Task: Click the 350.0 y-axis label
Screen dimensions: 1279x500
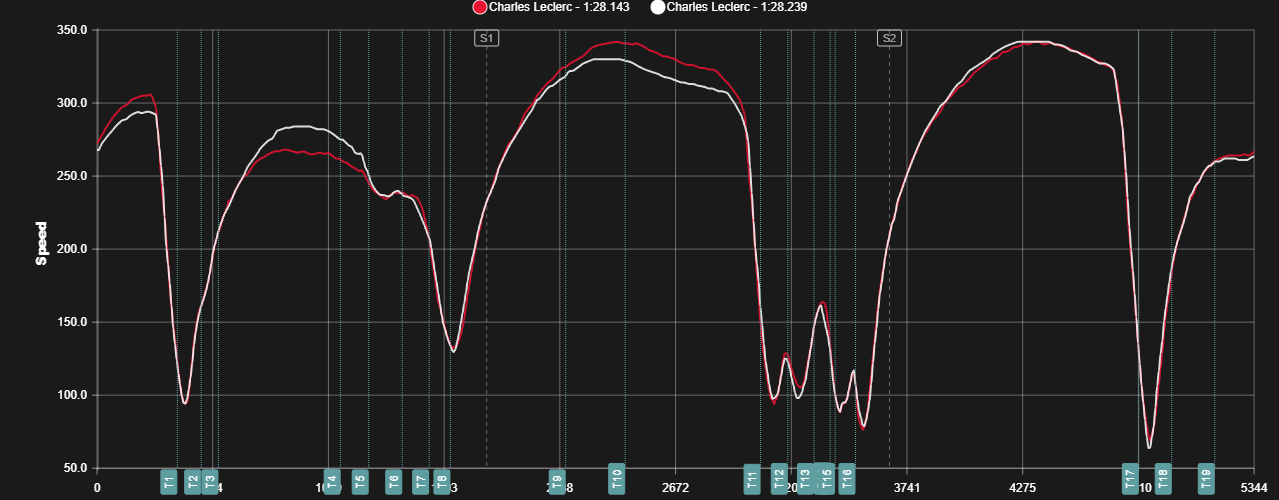Action: click(73, 30)
